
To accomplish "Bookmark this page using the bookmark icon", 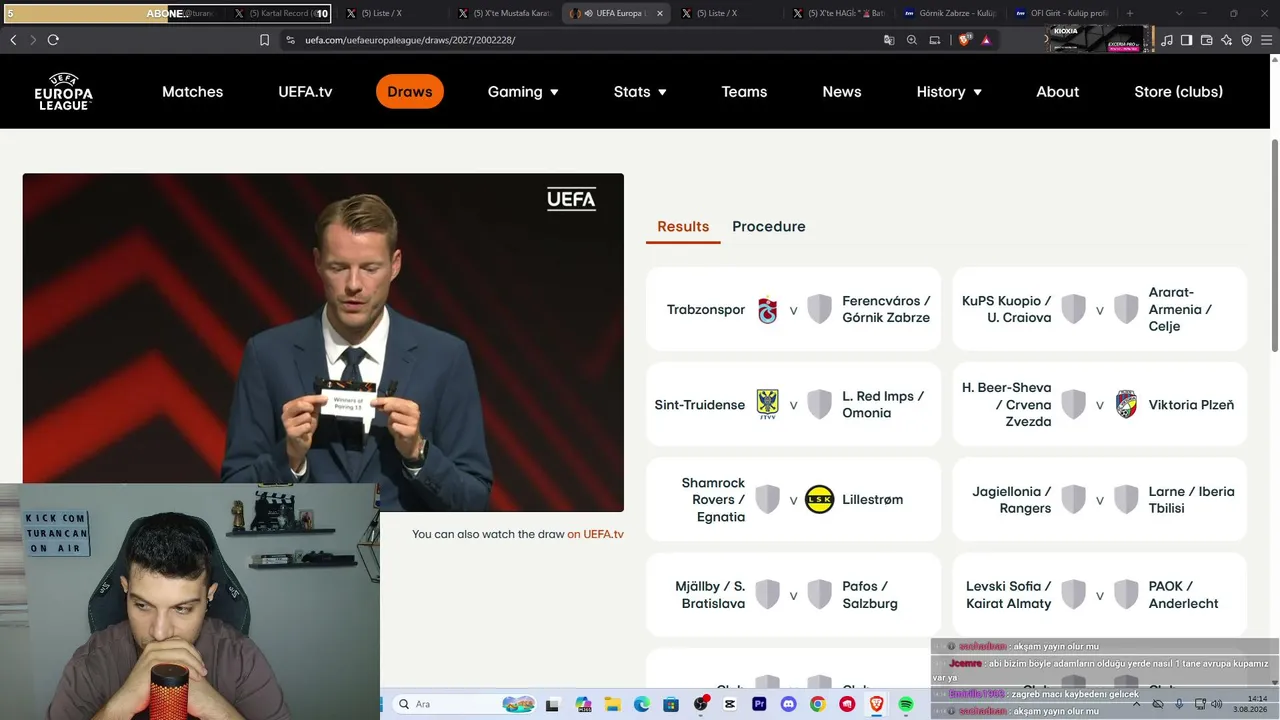I will tap(264, 40).
